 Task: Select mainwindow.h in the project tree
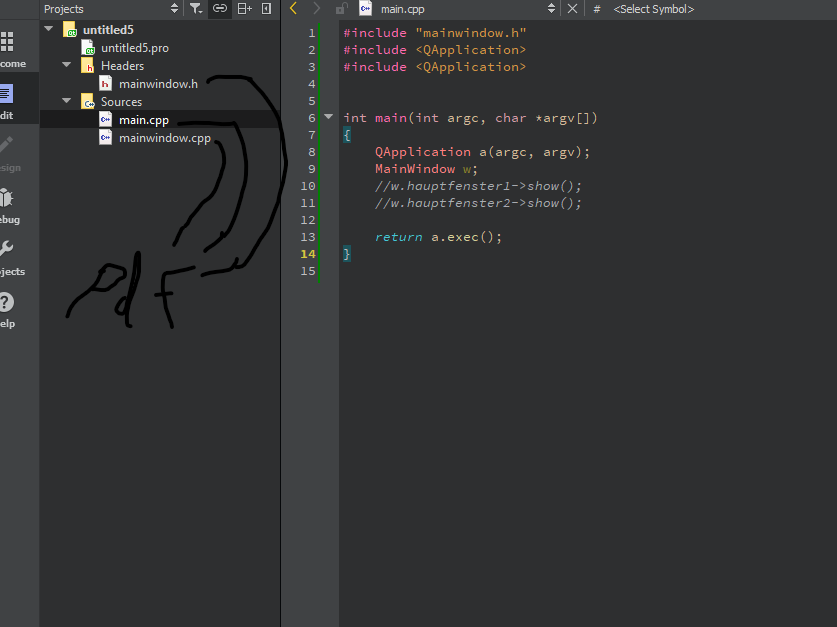(x=158, y=84)
